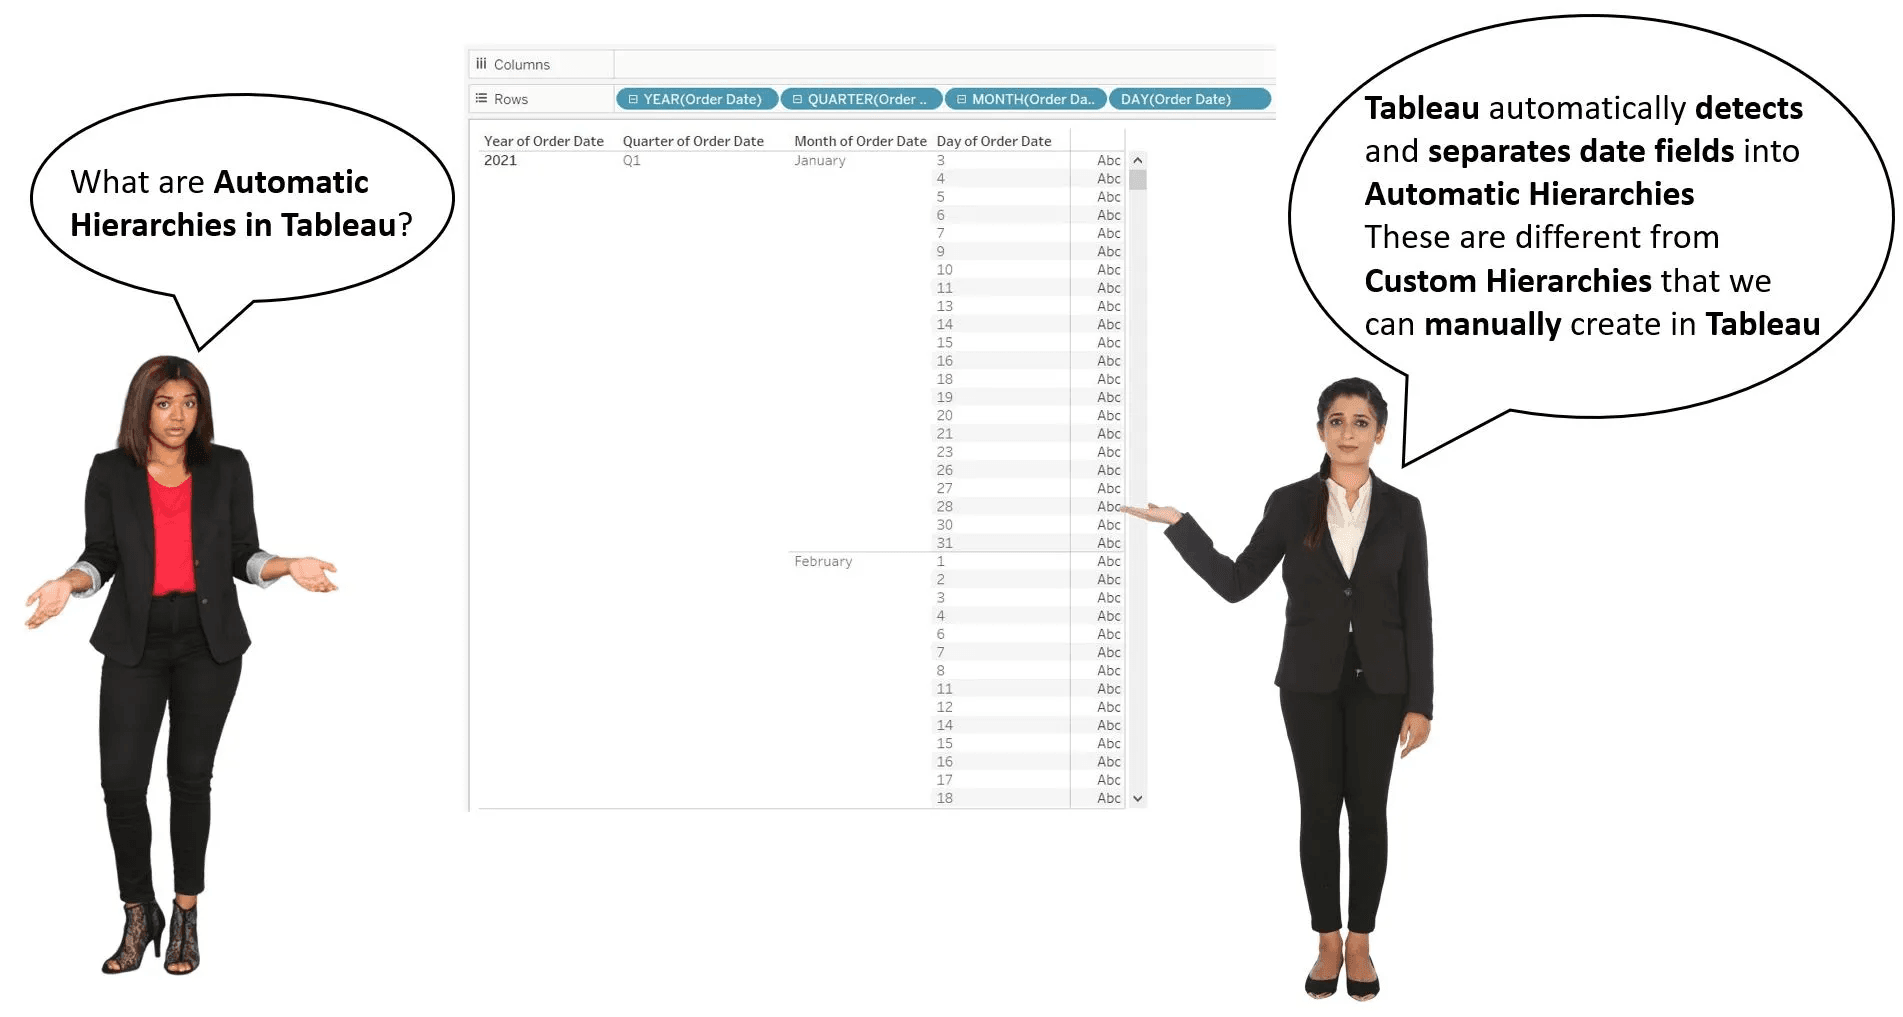Click the Quarter of Order Date header
This screenshot has width=1903, height=1017.
pyautogui.click(x=693, y=141)
